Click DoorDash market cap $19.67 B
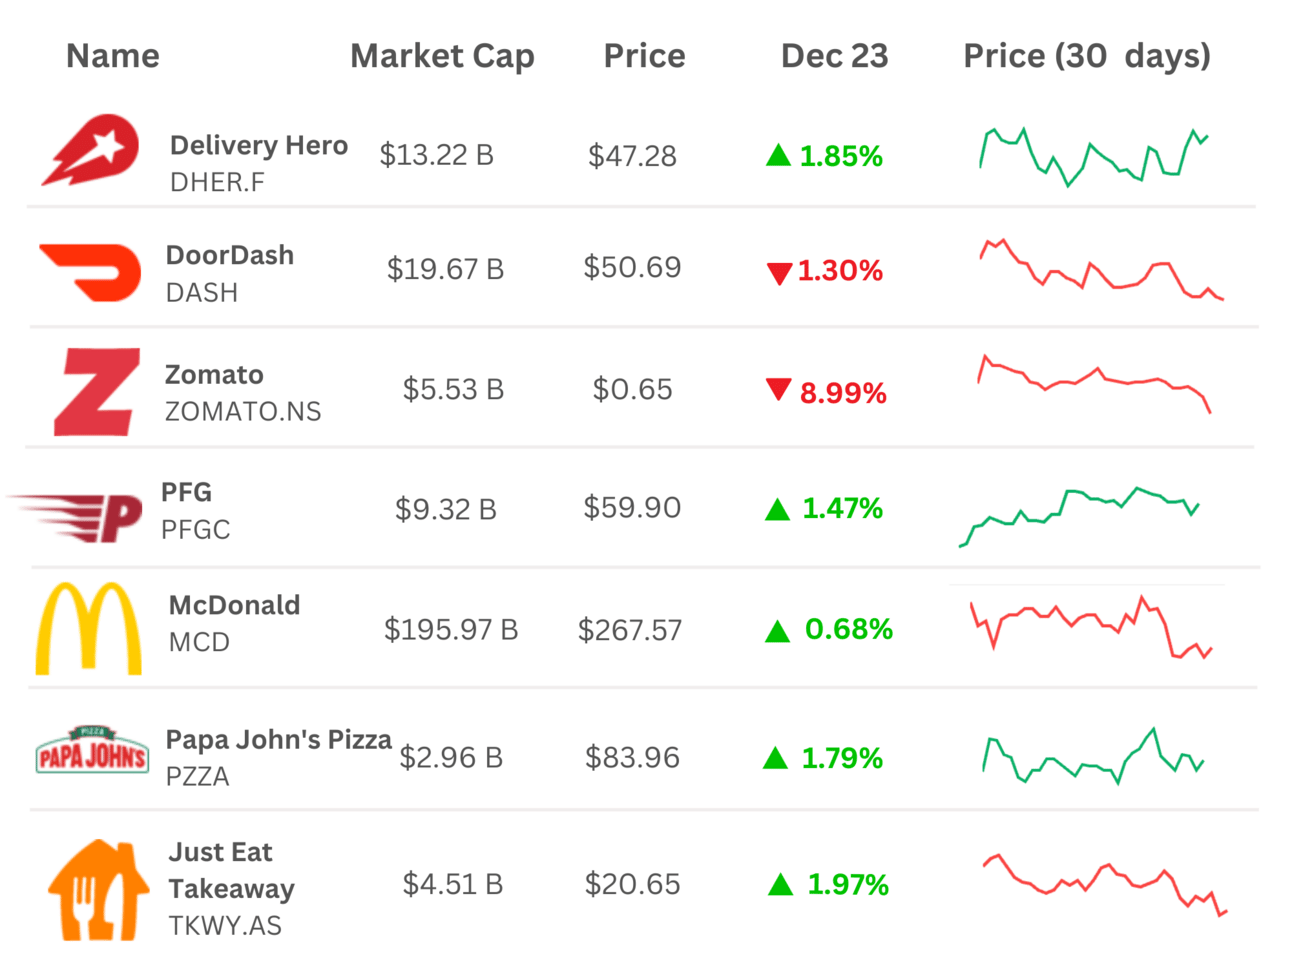The height and width of the screenshot is (969, 1292). coord(445,269)
